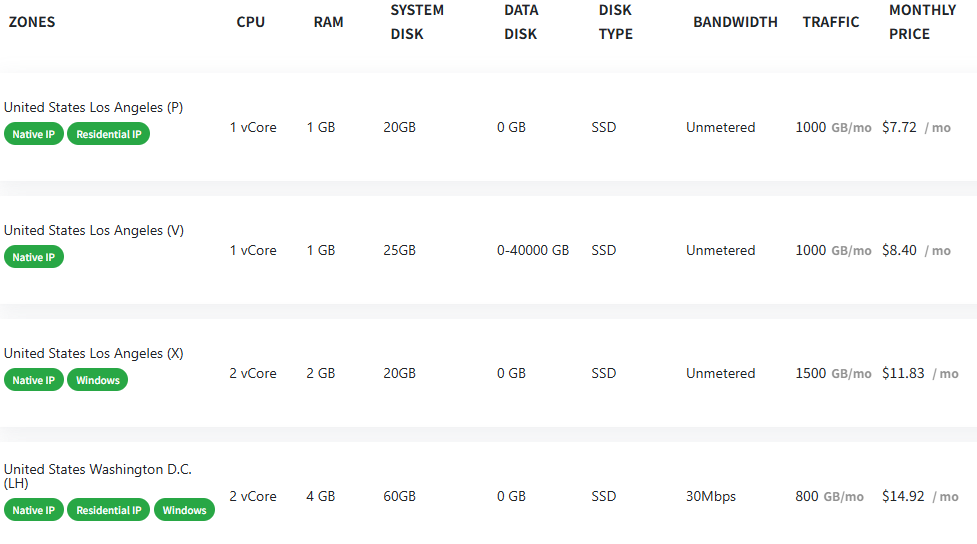Click the $14.92 / mo price
Image resolution: width=977 pixels, height=544 pixels.
(920, 497)
